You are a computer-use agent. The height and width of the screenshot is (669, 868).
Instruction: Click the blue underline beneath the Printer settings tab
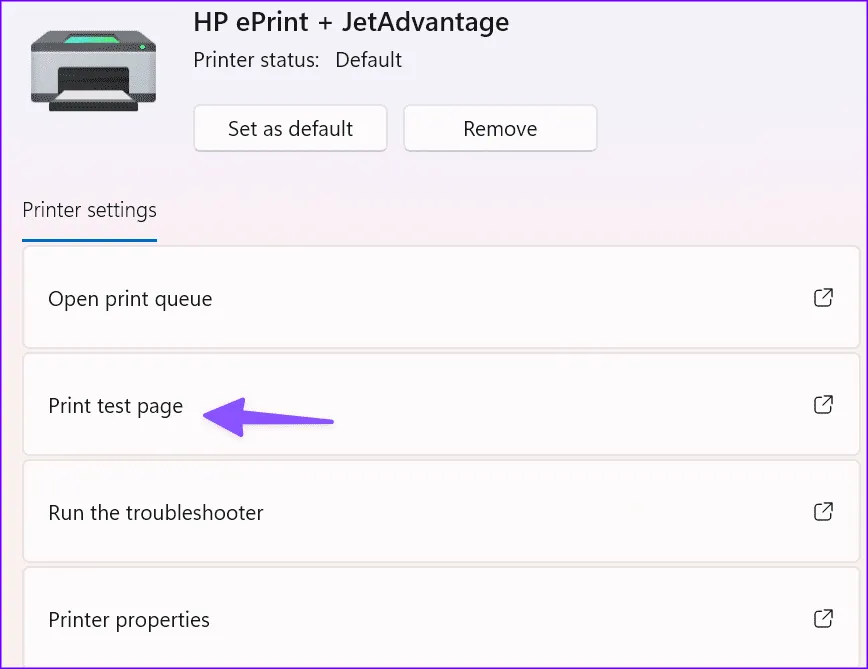(x=89, y=240)
